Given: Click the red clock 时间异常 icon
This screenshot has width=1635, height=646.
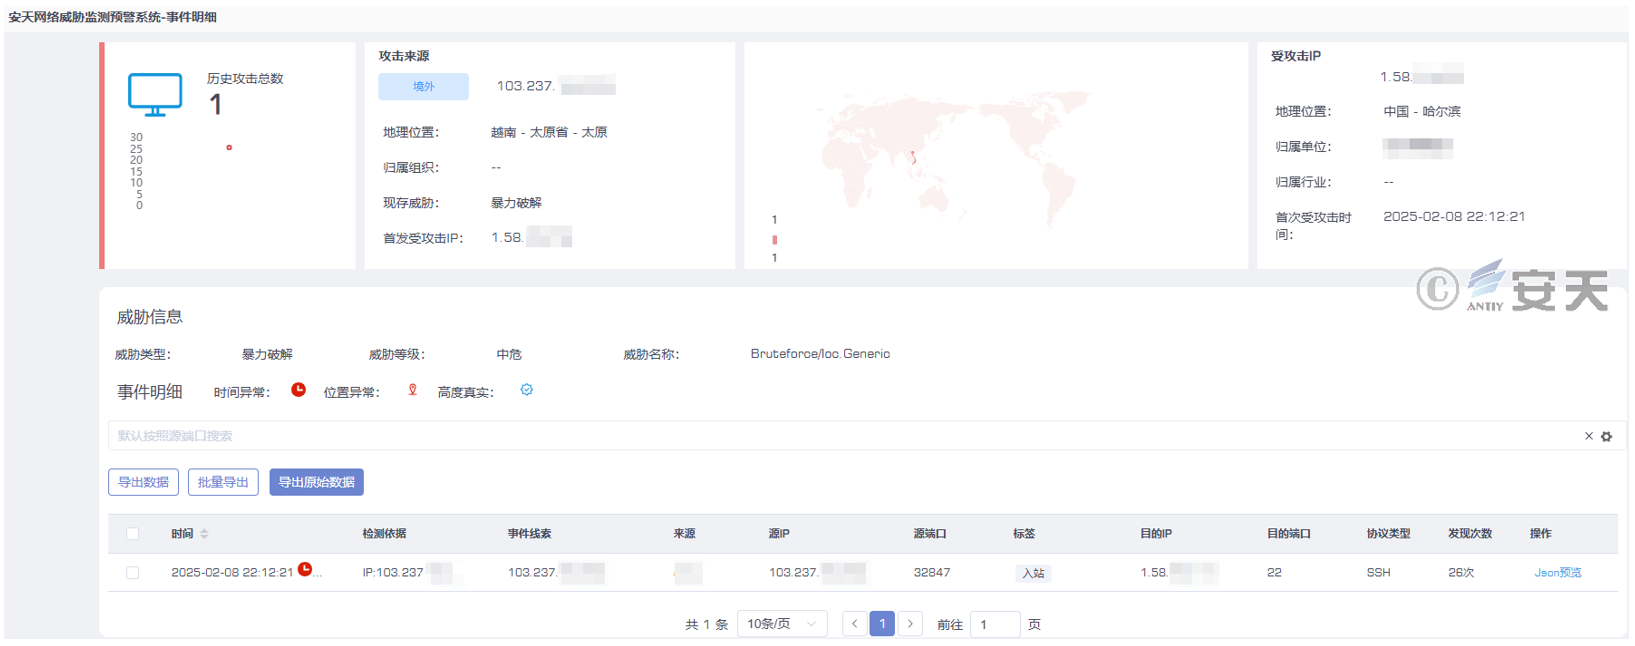Looking at the screenshot, I should (298, 390).
